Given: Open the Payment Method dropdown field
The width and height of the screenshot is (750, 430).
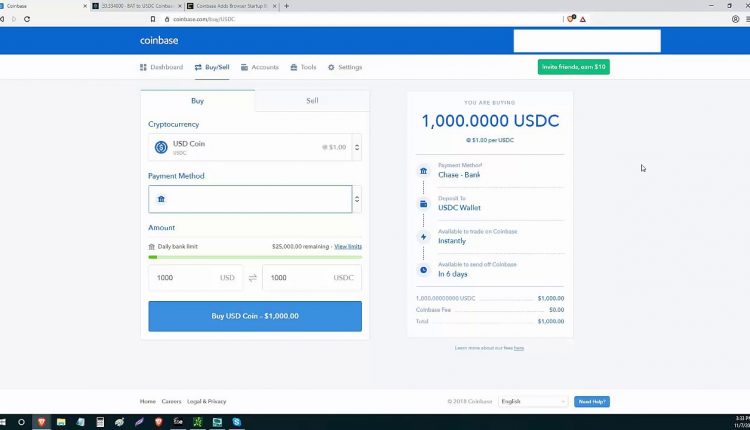Looking at the screenshot, I should tap(250, 199).
